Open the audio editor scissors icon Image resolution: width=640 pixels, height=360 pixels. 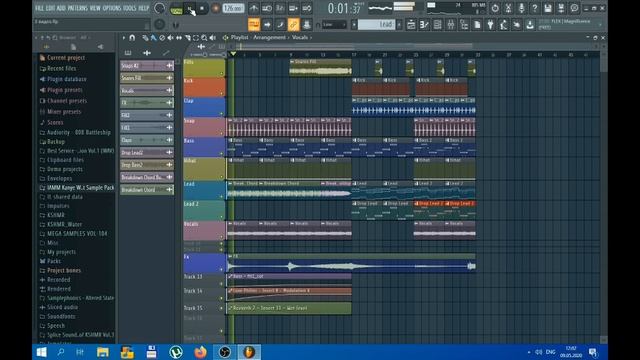point(508,8)
